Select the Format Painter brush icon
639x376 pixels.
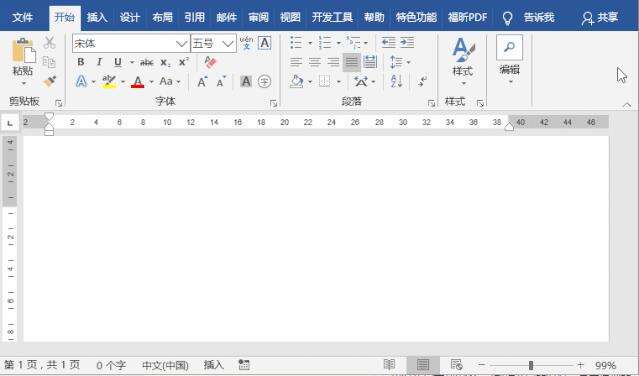click(50, 81)
